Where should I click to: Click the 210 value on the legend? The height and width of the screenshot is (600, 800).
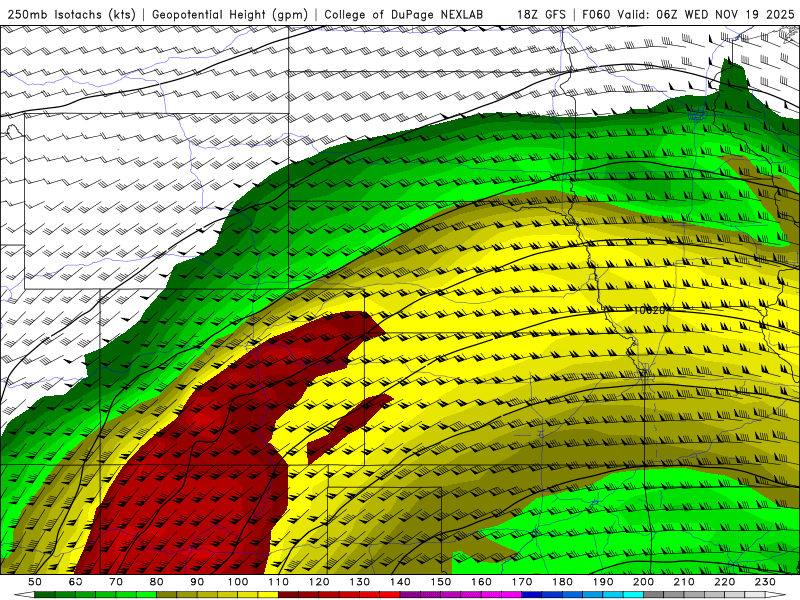pos(684,582)
